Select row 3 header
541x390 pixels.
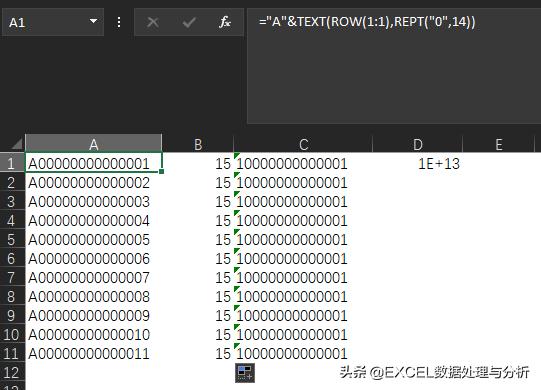click(x=12, y=201)
